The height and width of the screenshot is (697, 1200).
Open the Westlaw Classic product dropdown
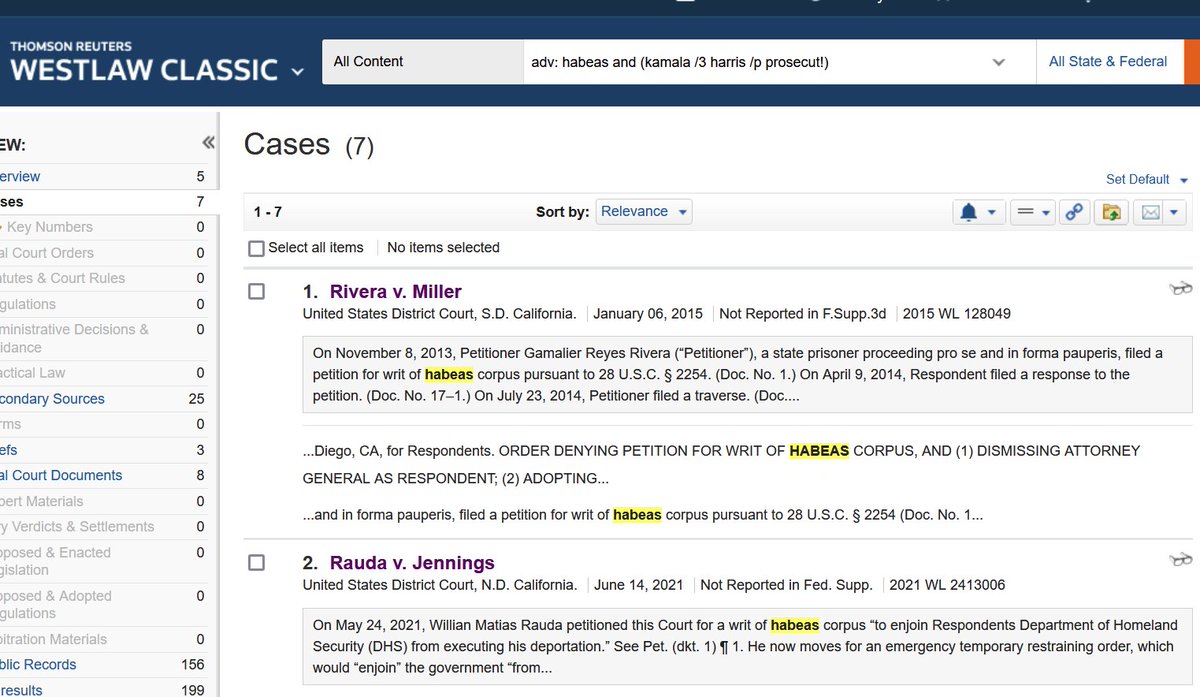click(x=297, y=71)
